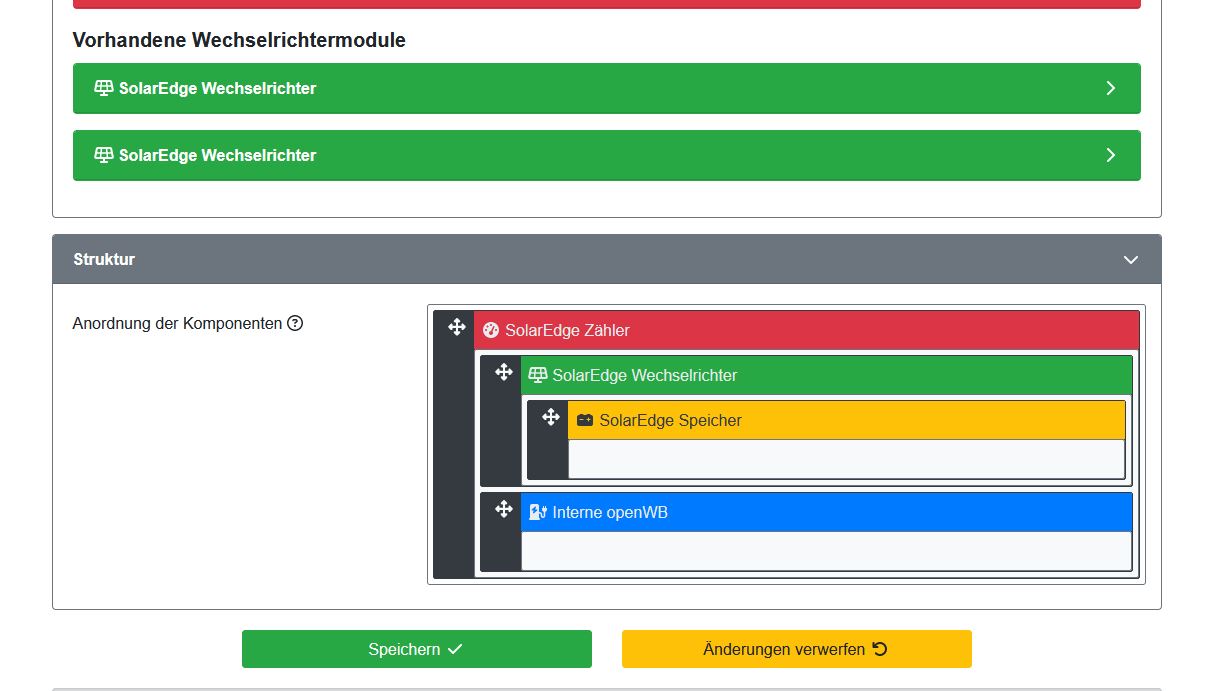Click the solar panel icon in the first module bar
Image resolution: width=1221 pixels, height=691 pixels.
click(x=104, y=88)
